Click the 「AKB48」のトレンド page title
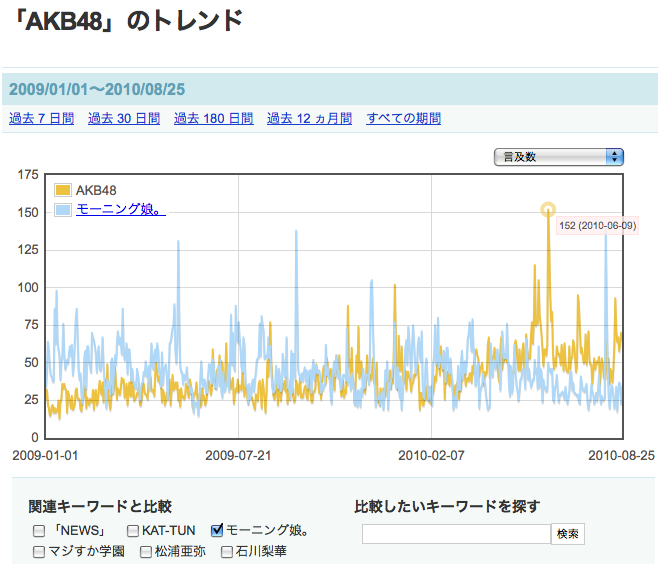The width and height of the screenshot is (658, 564). tap(128, 21)
